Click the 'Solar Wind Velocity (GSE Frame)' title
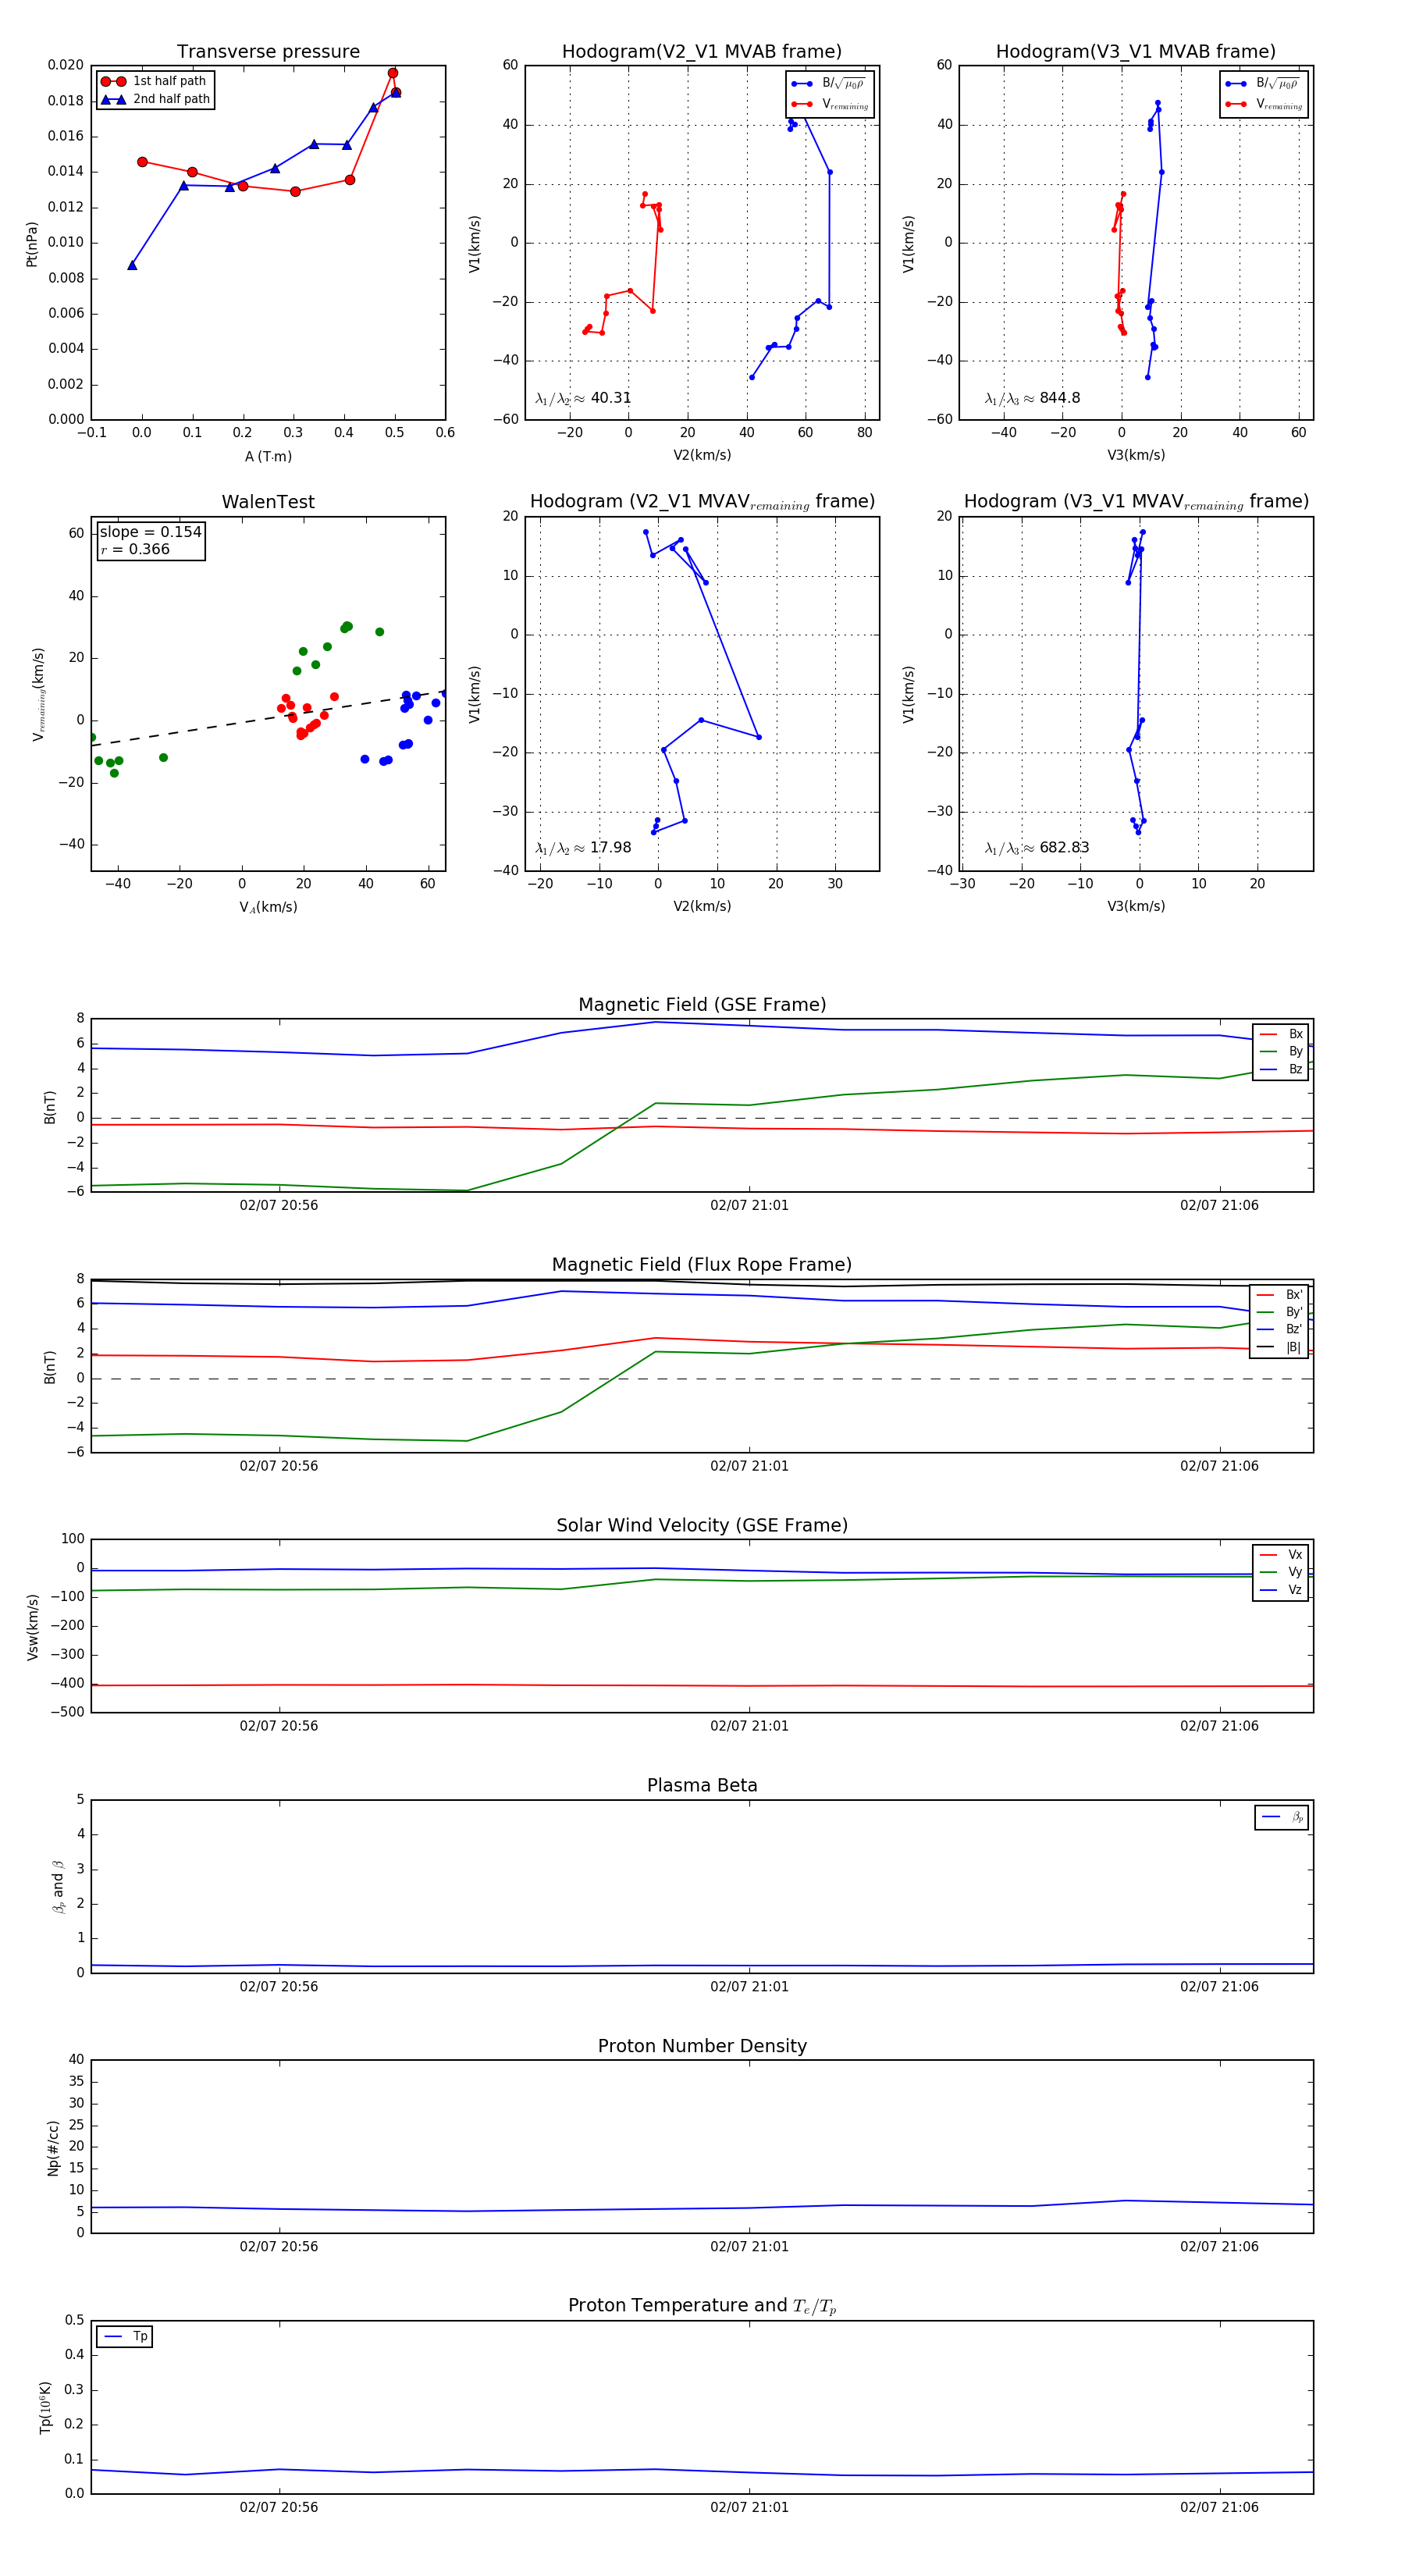Viewport: 1405px width, 2576px height. coord(702,1525)
